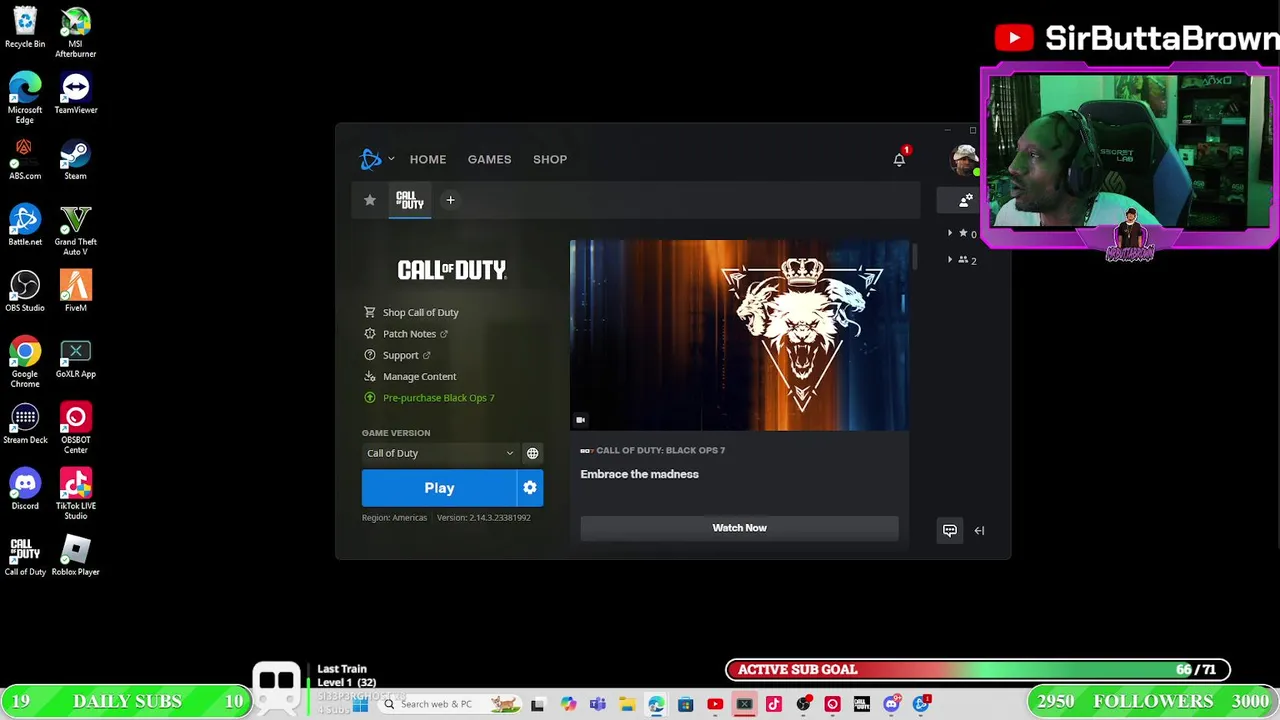Image resolution: width=1280 pixels, height=720 pixels.
Task: Open the profile avatar in Battle.net
Action: click(x=964, y=159)
